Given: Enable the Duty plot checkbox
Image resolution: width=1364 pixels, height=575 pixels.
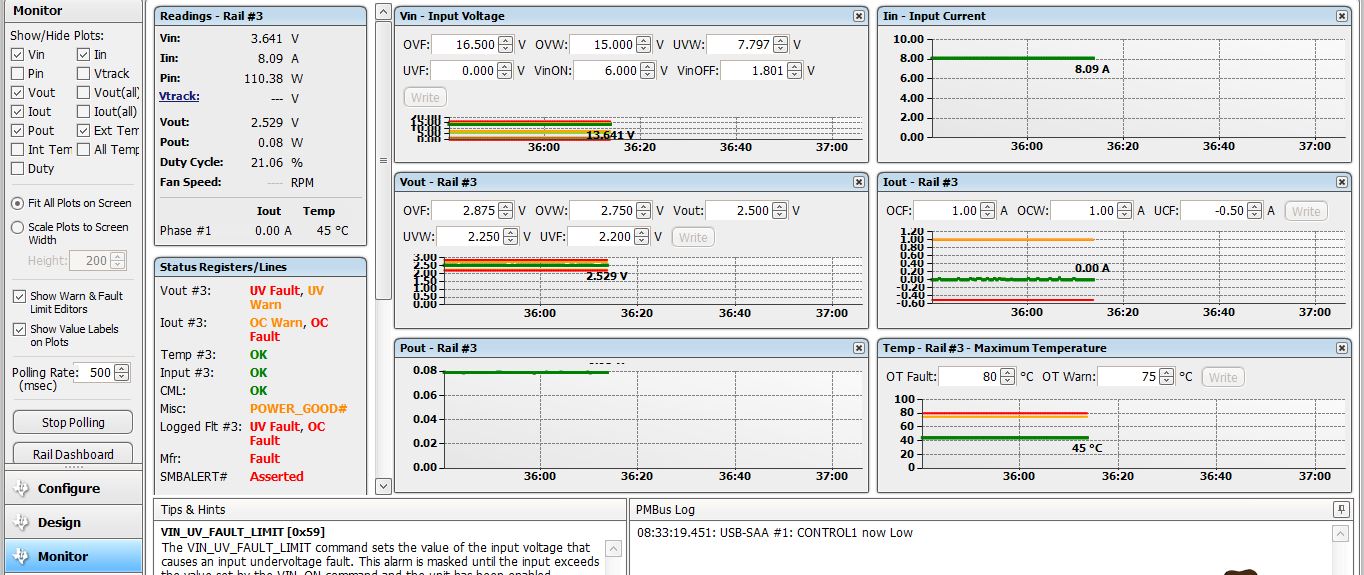Looking at the screenshot, I should (x=19, y=169).
